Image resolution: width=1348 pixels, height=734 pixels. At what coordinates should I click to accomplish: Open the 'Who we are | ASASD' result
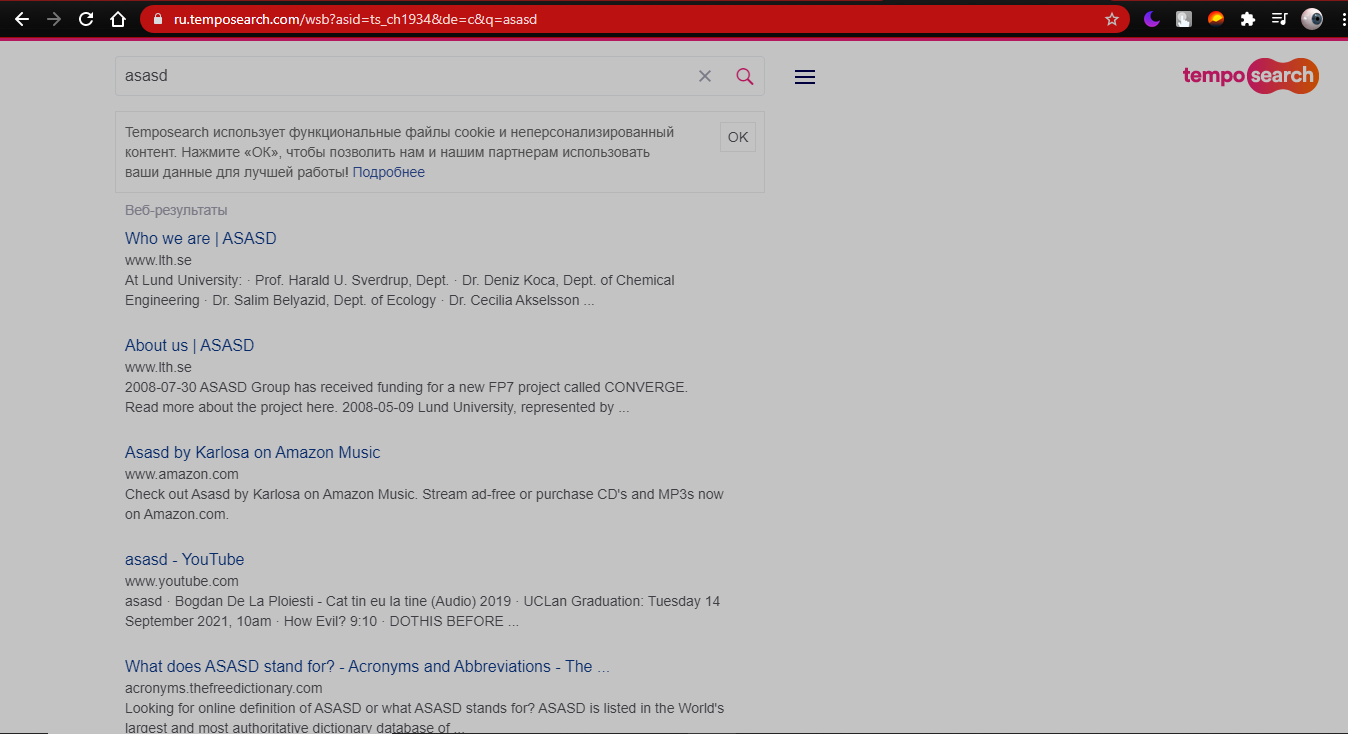[201, 238]
